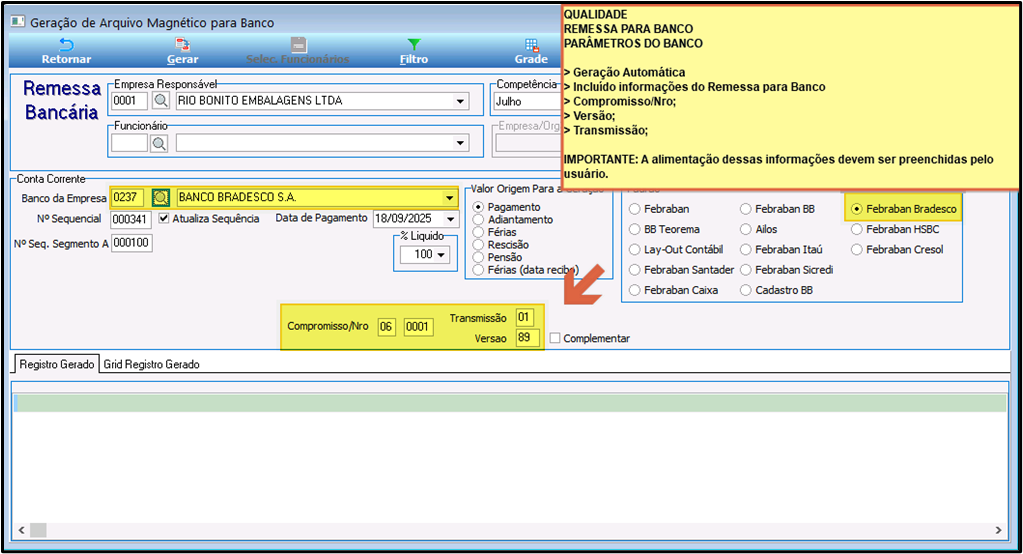Click the Gerar toolbar icon
1023x554 pixels.
[182, 44]
